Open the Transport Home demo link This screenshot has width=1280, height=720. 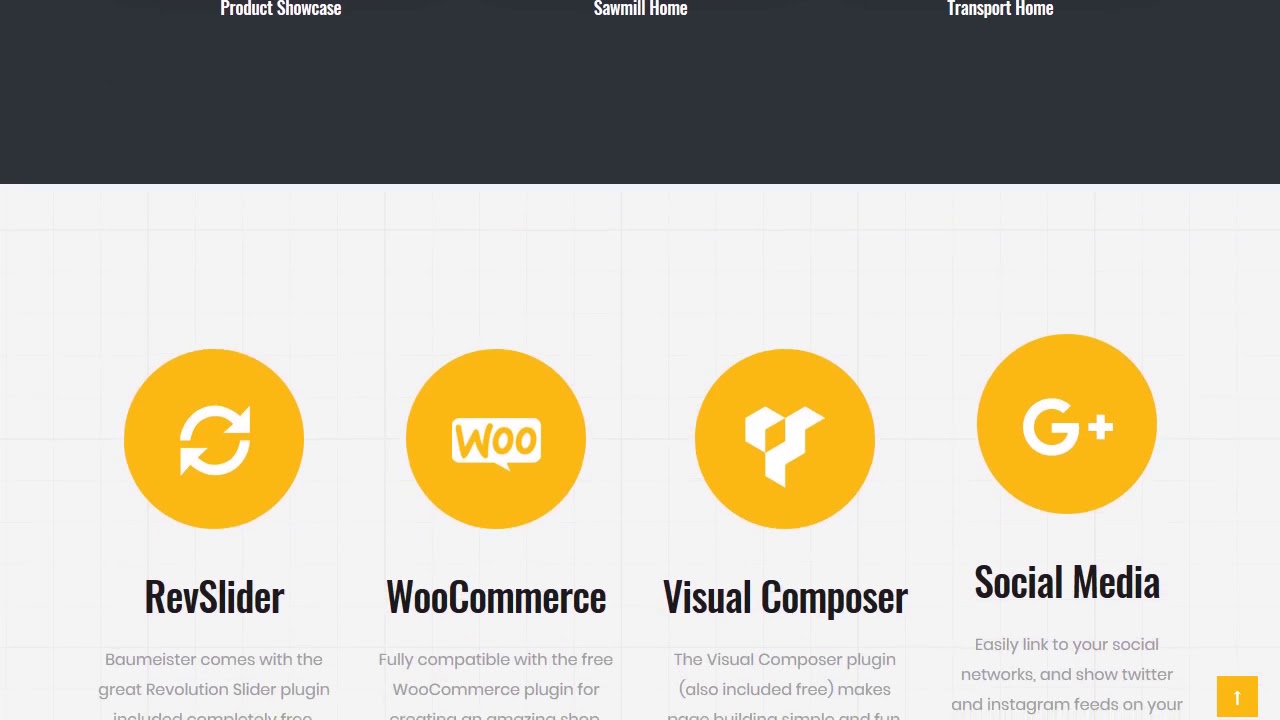(1000, 9)
